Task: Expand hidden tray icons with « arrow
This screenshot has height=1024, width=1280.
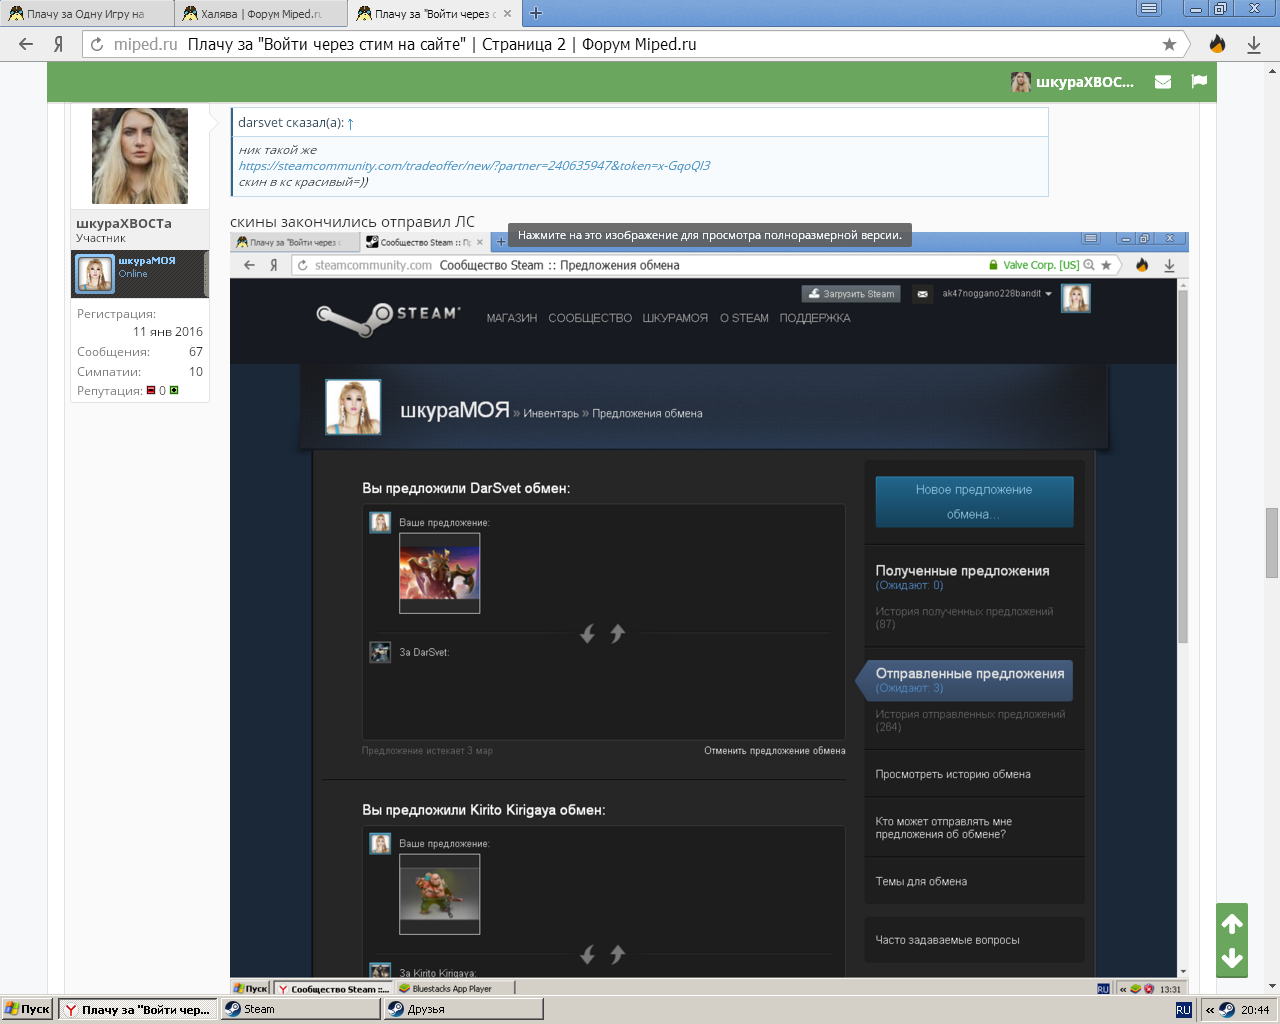Action: point(1210,1010)
